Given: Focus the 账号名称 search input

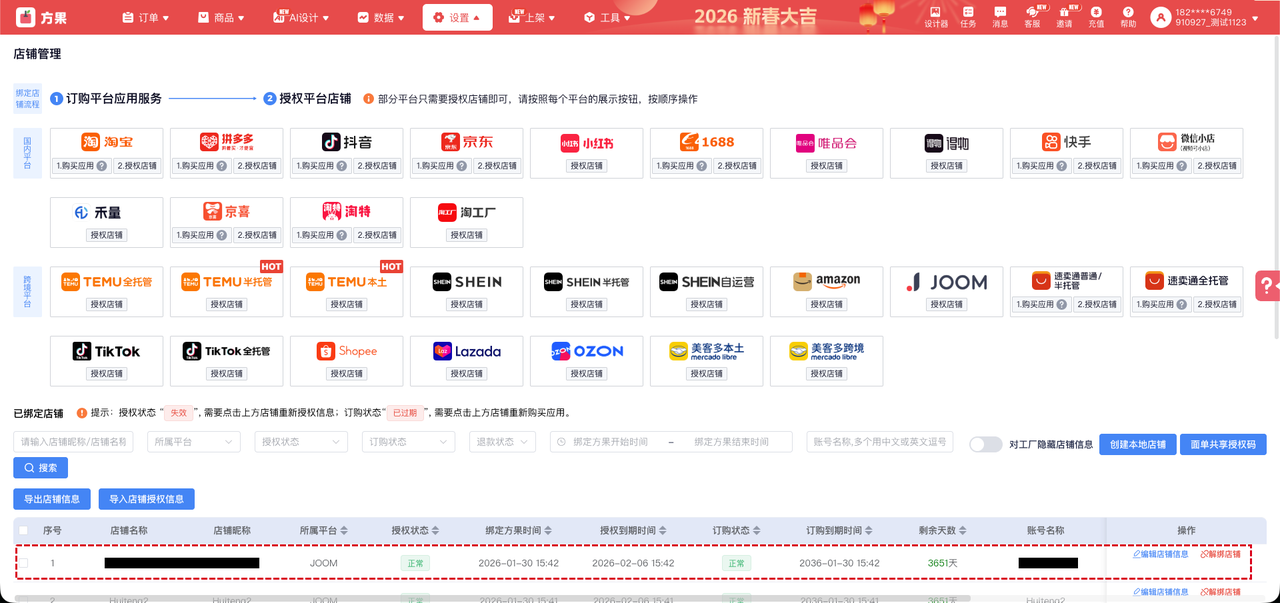Looking at the screenshot, I should point(880,442).
